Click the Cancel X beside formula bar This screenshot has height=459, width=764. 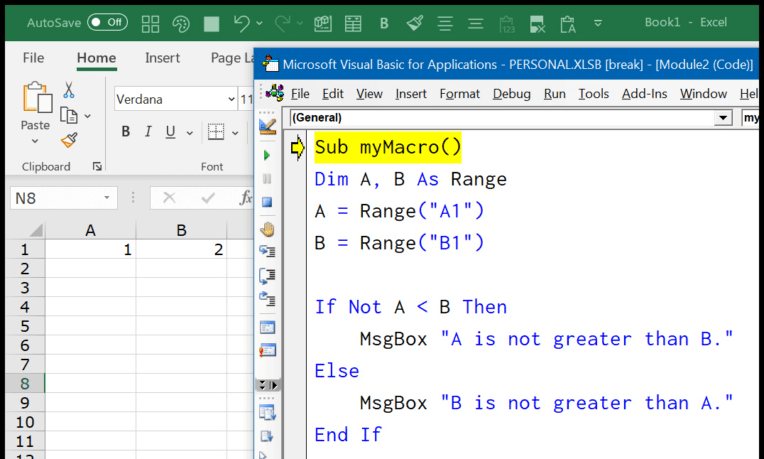click(x=169, y=198)
